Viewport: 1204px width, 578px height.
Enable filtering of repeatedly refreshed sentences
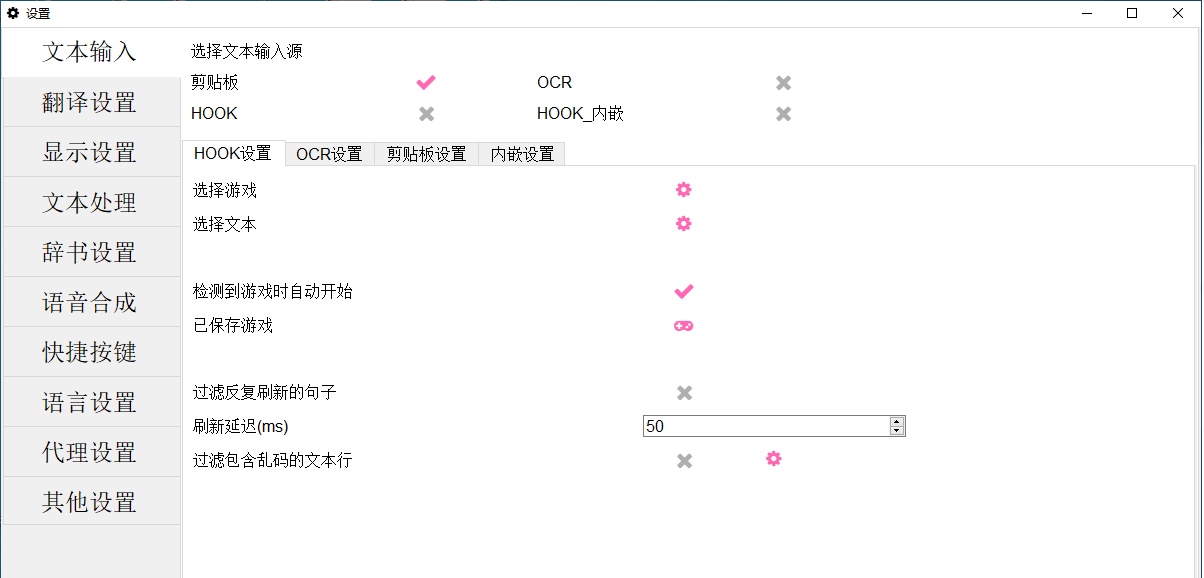[683, 393]
